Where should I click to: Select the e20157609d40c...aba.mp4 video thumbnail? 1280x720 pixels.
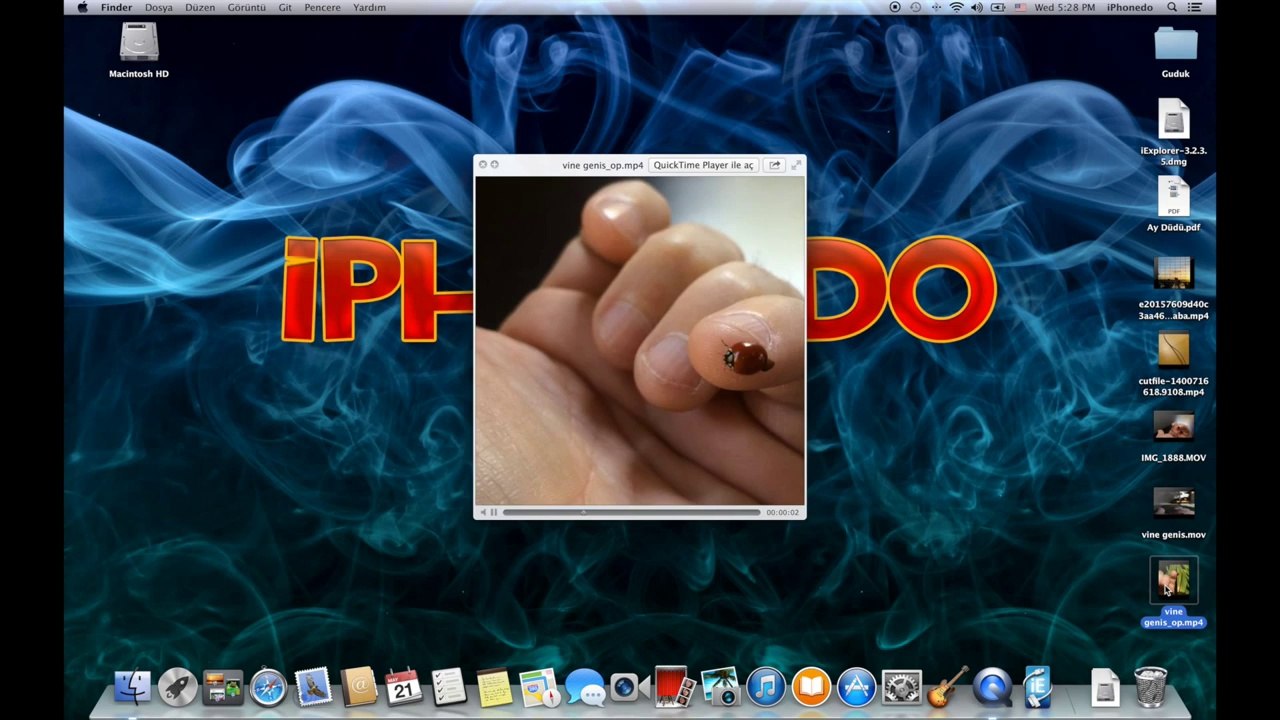1174,274
